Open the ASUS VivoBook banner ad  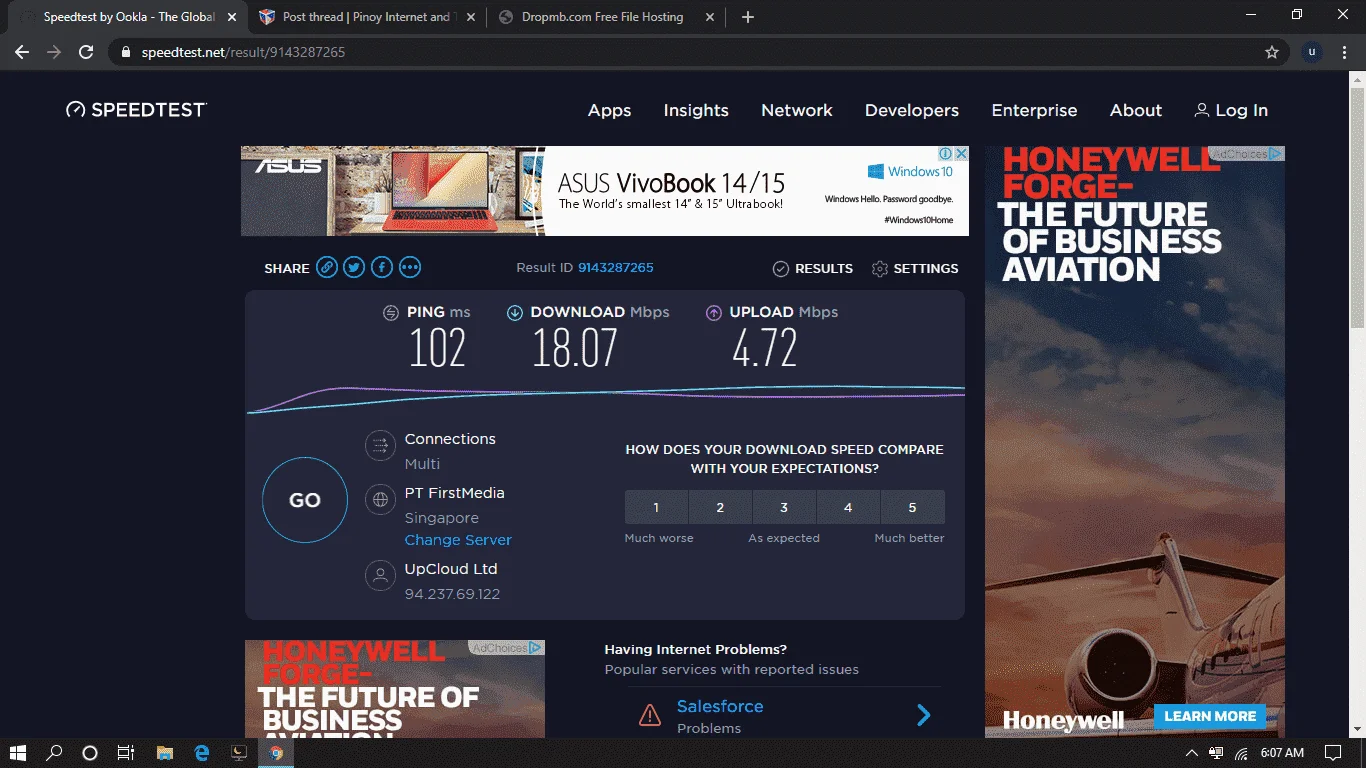(x=605, y=191)
